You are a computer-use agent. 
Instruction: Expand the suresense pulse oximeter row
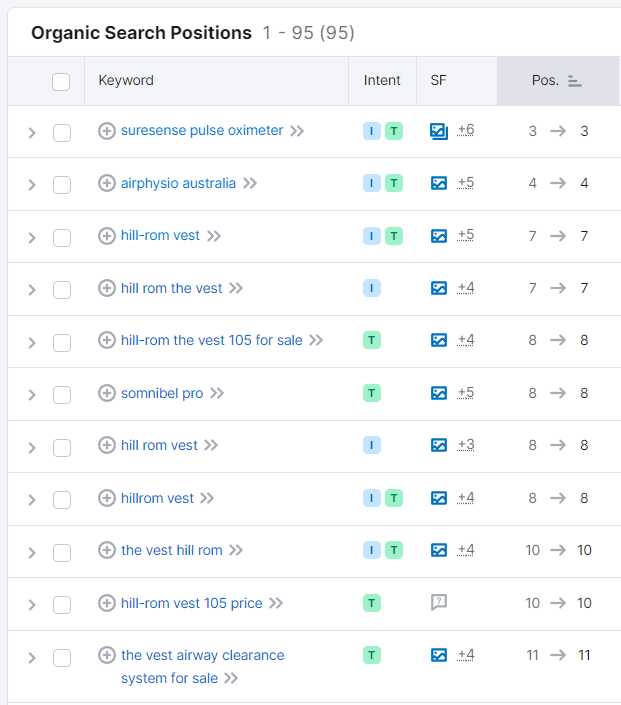32,133
